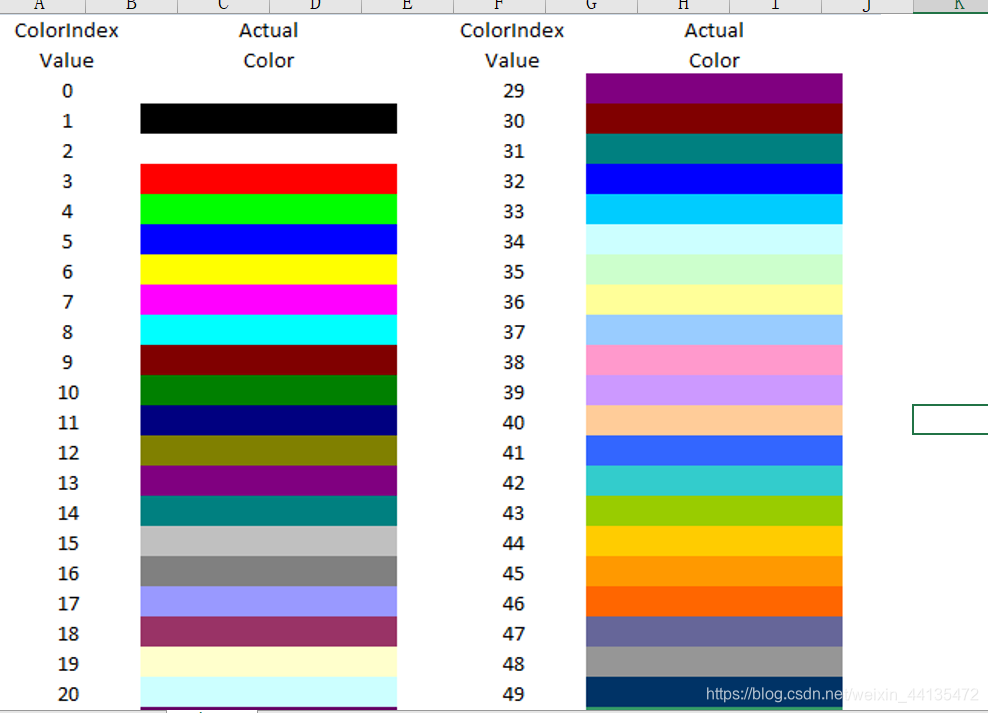The height and width of the screenshot is (713, 988).
Task: Select the black swatch for ColorIndex 1
Action: pyautogui.click(x=268, y=118)
